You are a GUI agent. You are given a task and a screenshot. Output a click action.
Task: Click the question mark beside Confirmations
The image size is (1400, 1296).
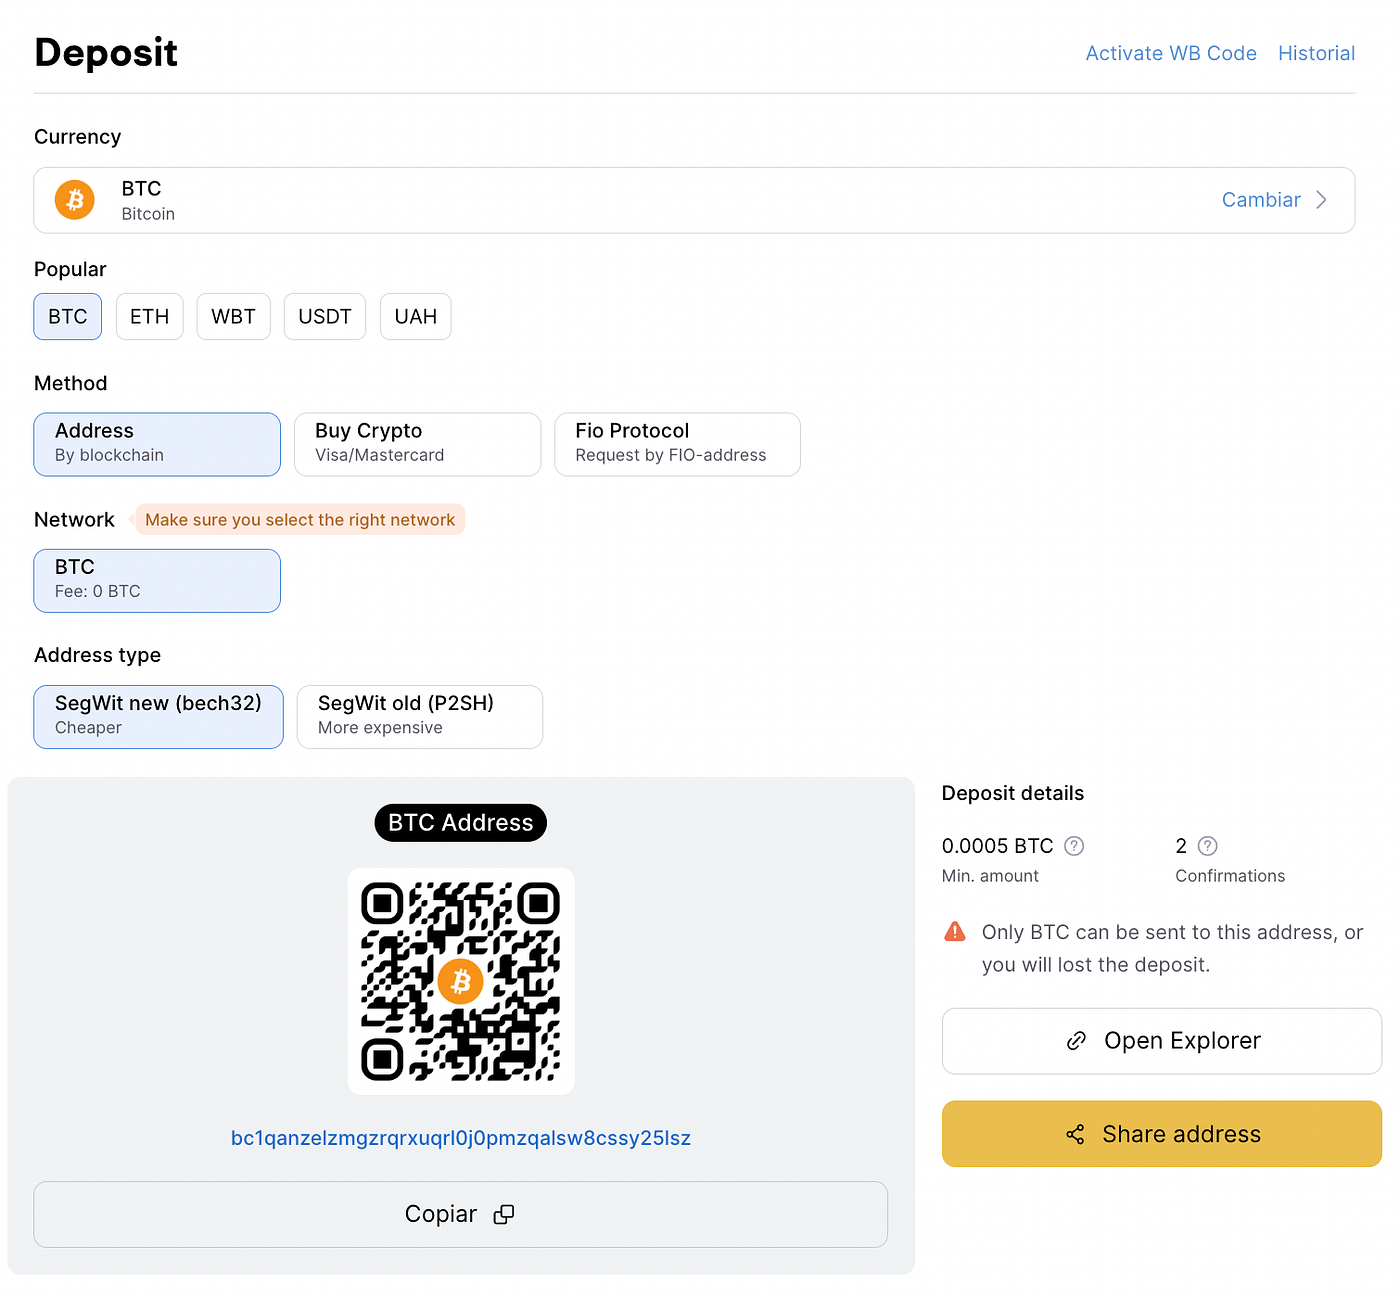click(1207, 846)
